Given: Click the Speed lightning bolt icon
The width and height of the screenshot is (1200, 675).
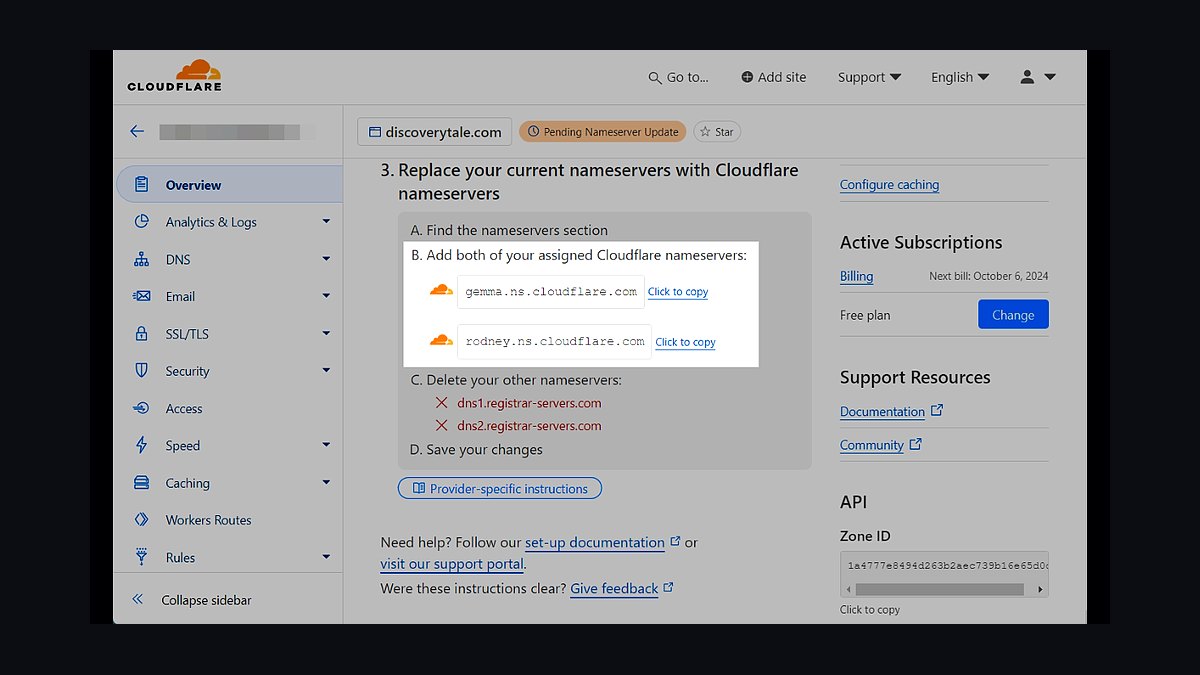Looking at the screenshot, I should pyautogui.click(x=142, y=445).
